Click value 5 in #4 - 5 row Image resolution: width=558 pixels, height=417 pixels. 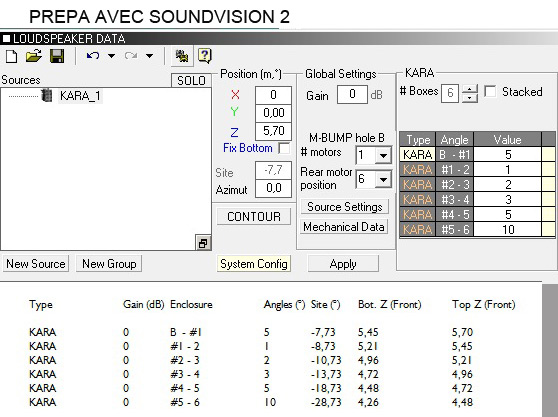[507, 214]
